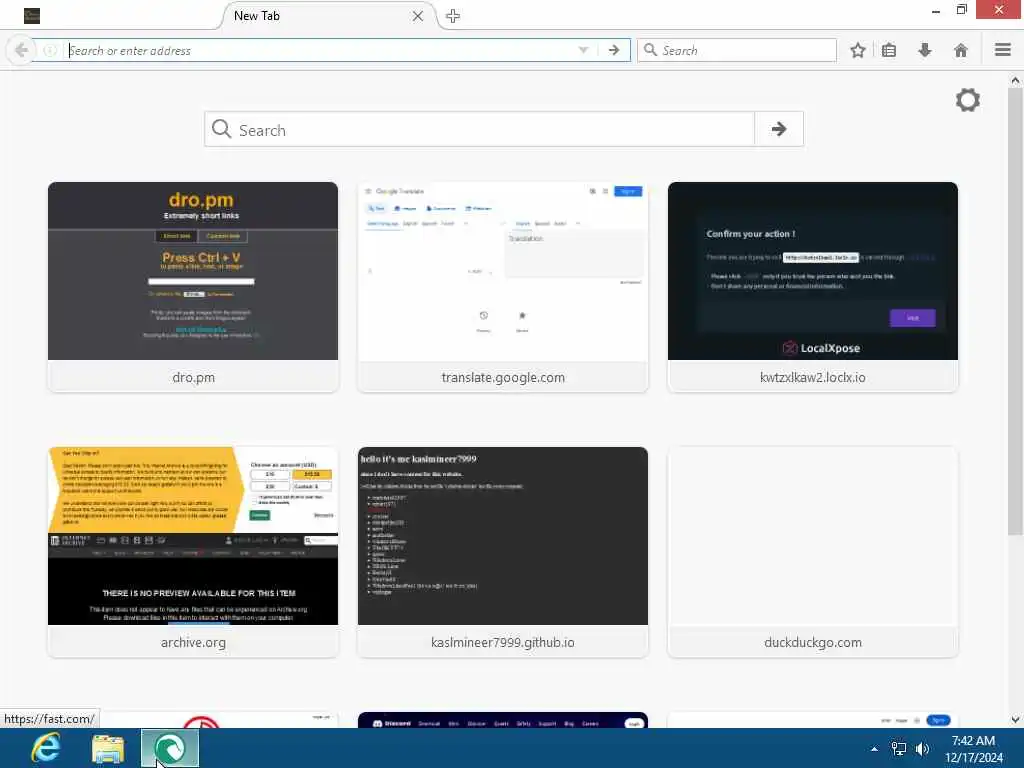This screenshot has width=1024, height=768.
Task: Open the Discord tile at the bottom
Action: 503,720
